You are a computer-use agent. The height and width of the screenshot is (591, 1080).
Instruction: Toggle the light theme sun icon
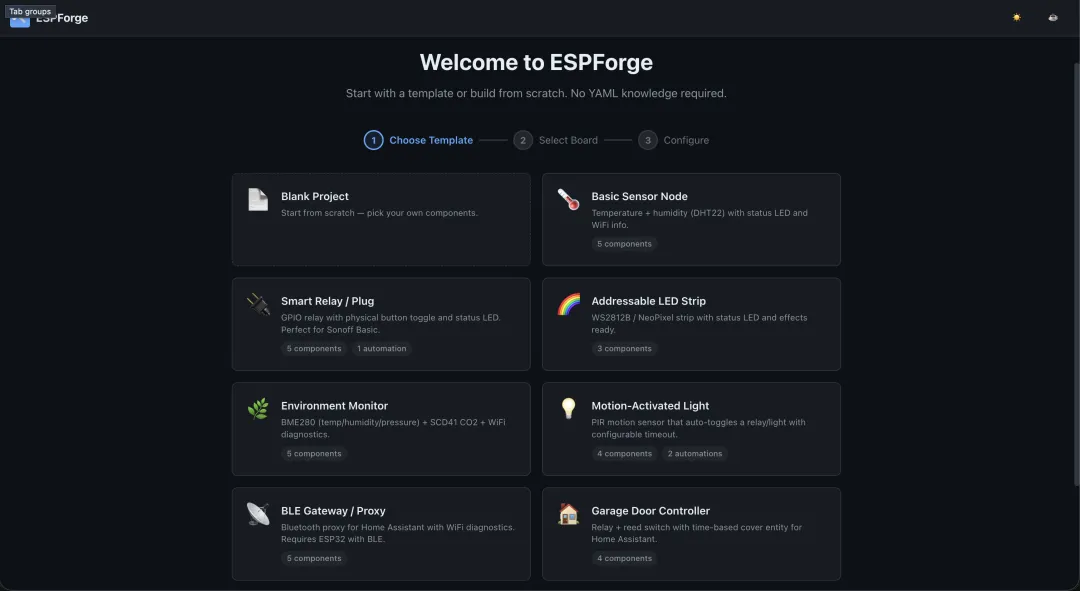tap(1017, 18)
